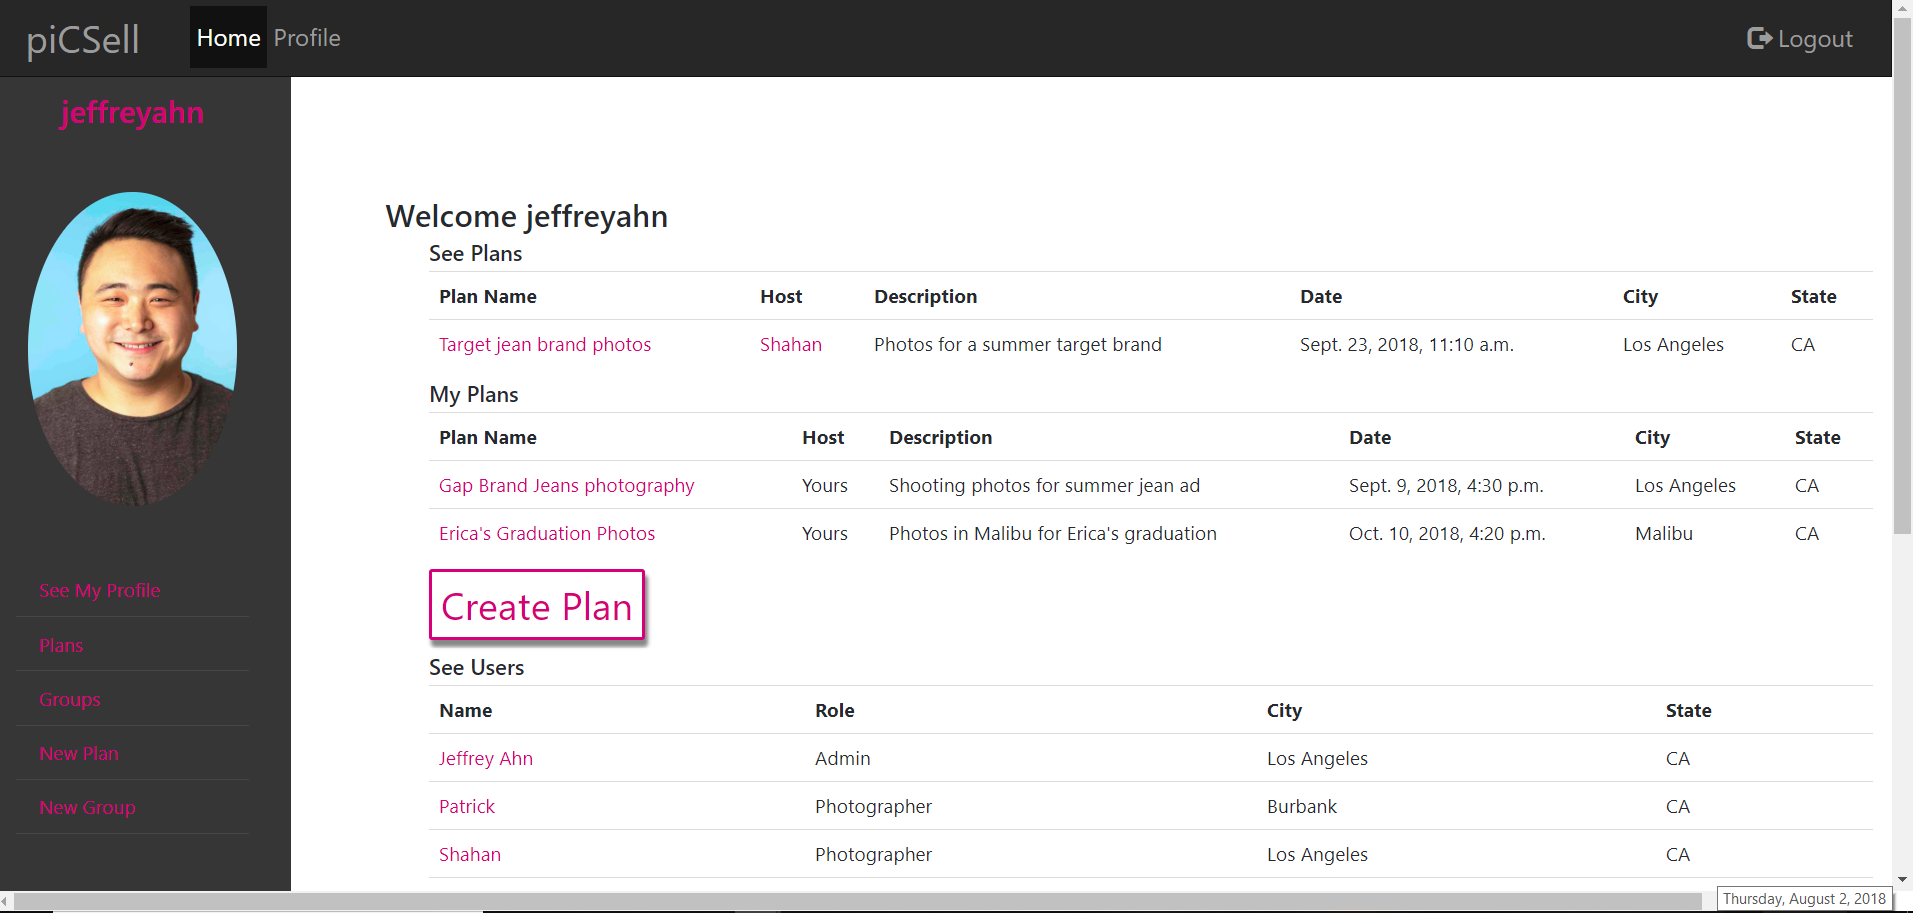Click Description header in See Plans table
Image resolution: width=1913 pixels, height=913 pixels.
pos(926,296)
